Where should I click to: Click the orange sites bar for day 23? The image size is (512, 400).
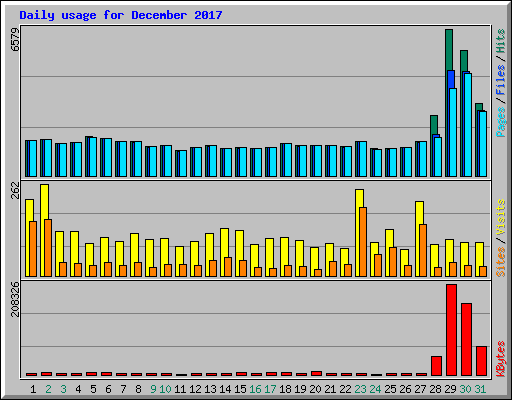(363, 242)
